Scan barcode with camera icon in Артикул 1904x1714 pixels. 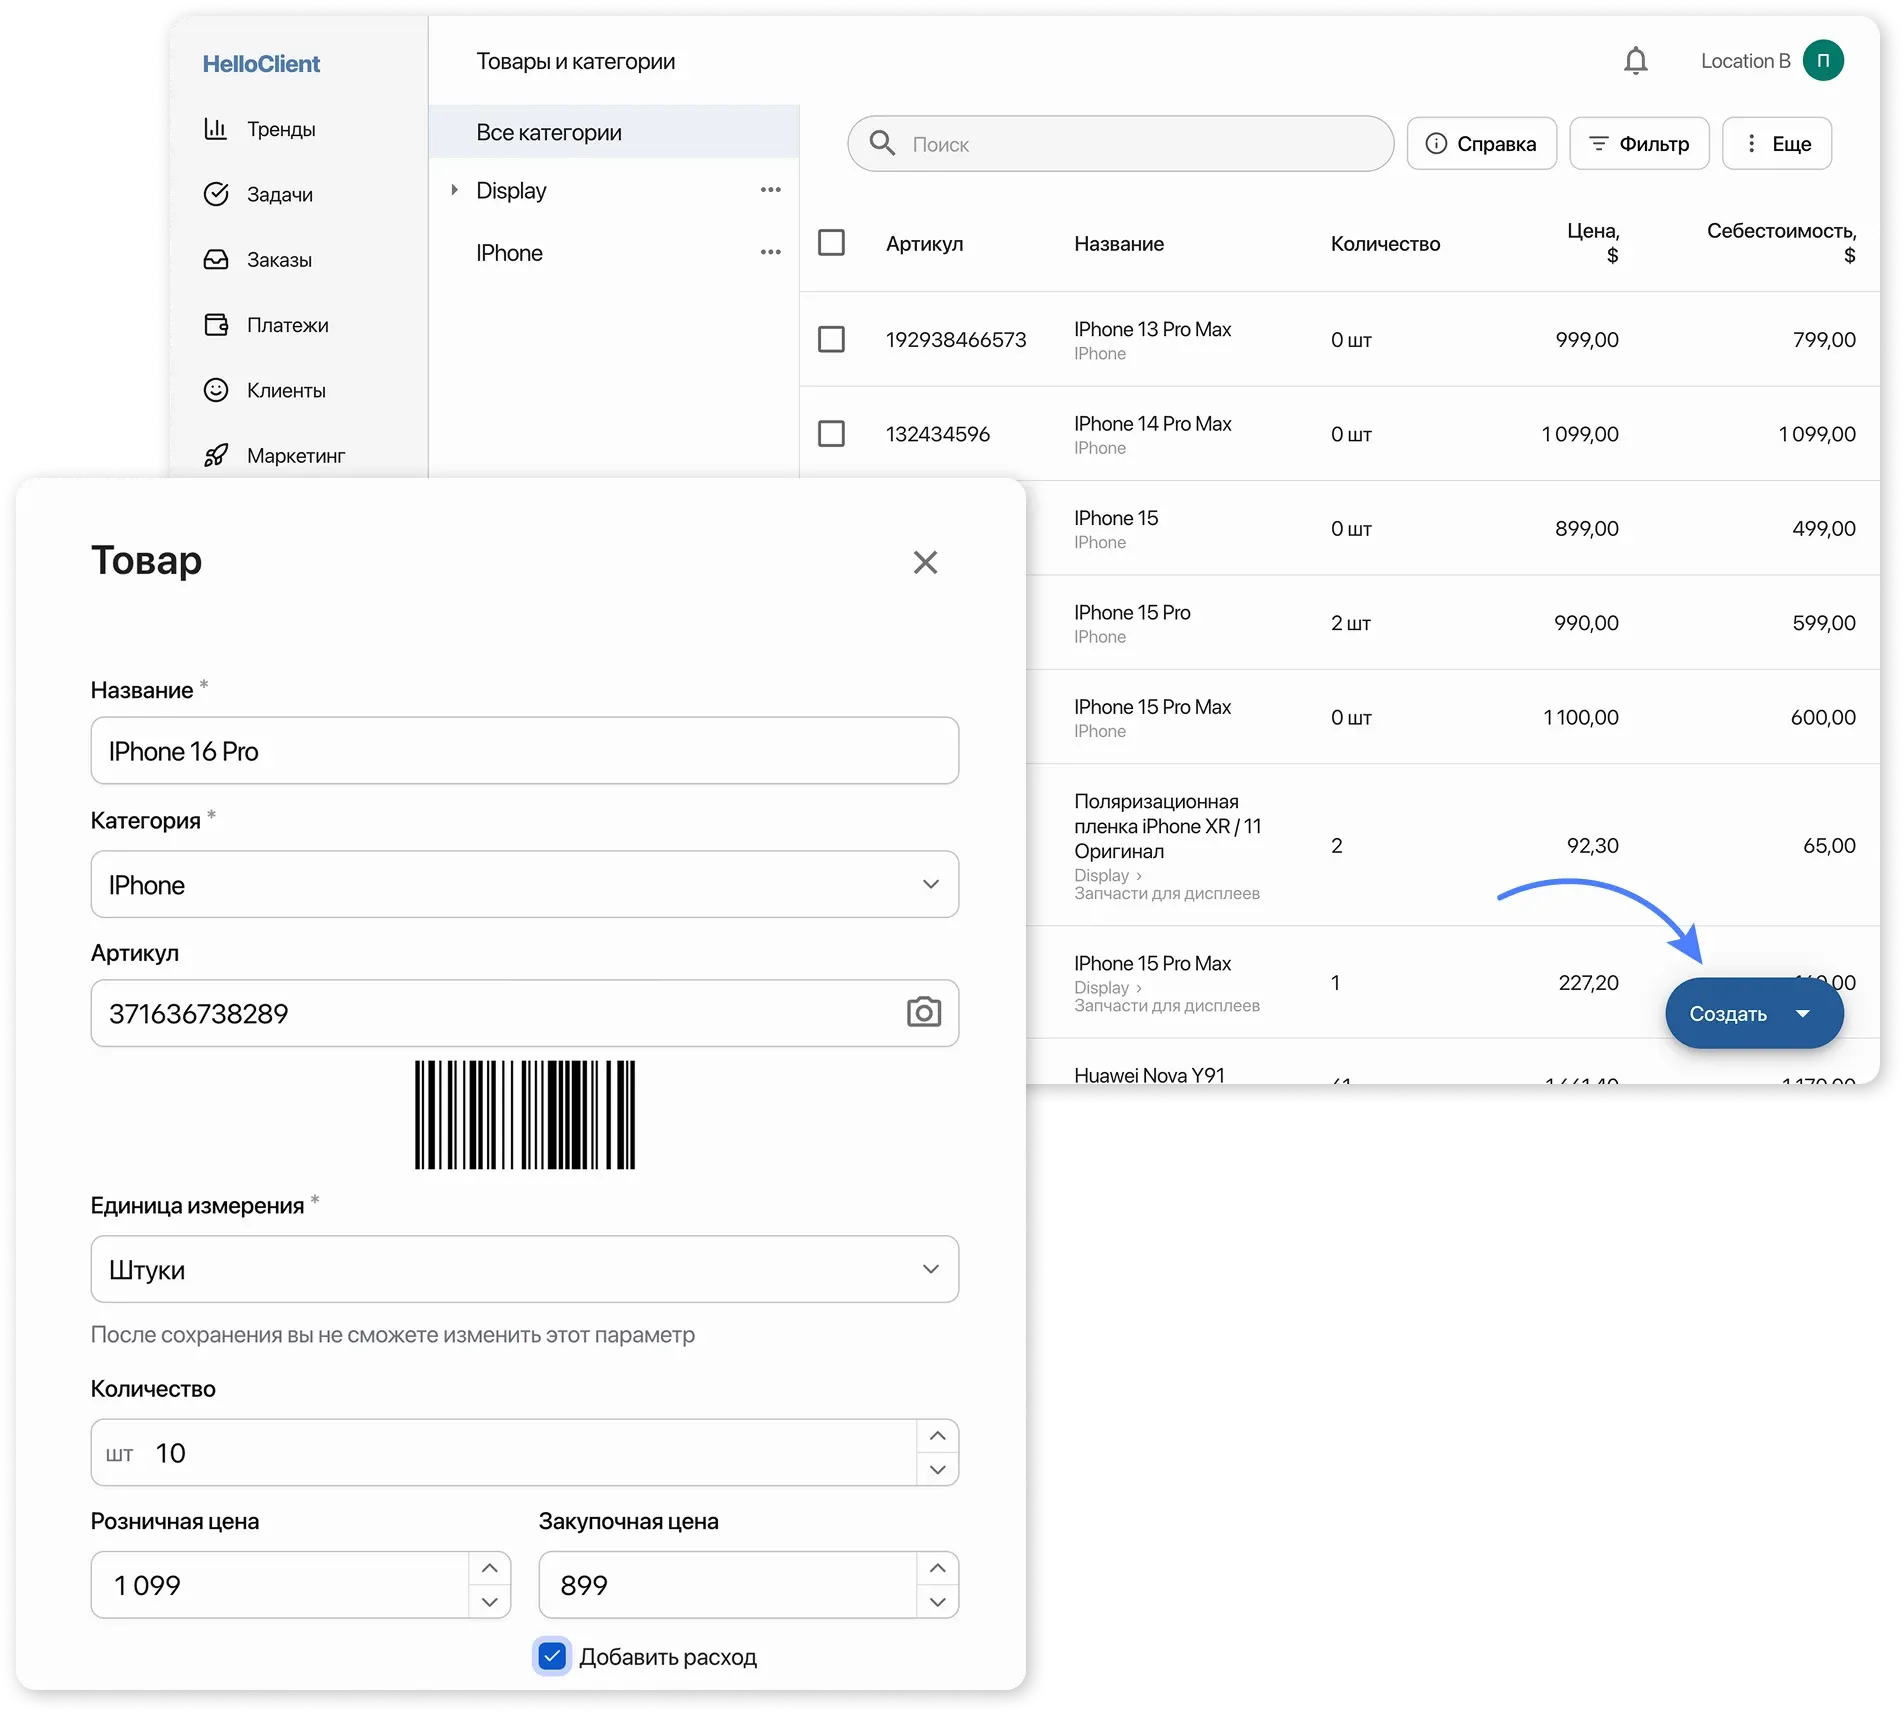[x=923, y=1012]
